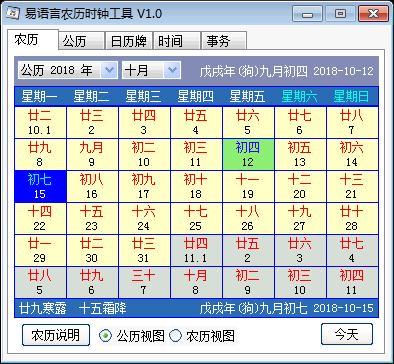
Task: Select day 9 九月 cell in second row
Action: pos(92,155)
